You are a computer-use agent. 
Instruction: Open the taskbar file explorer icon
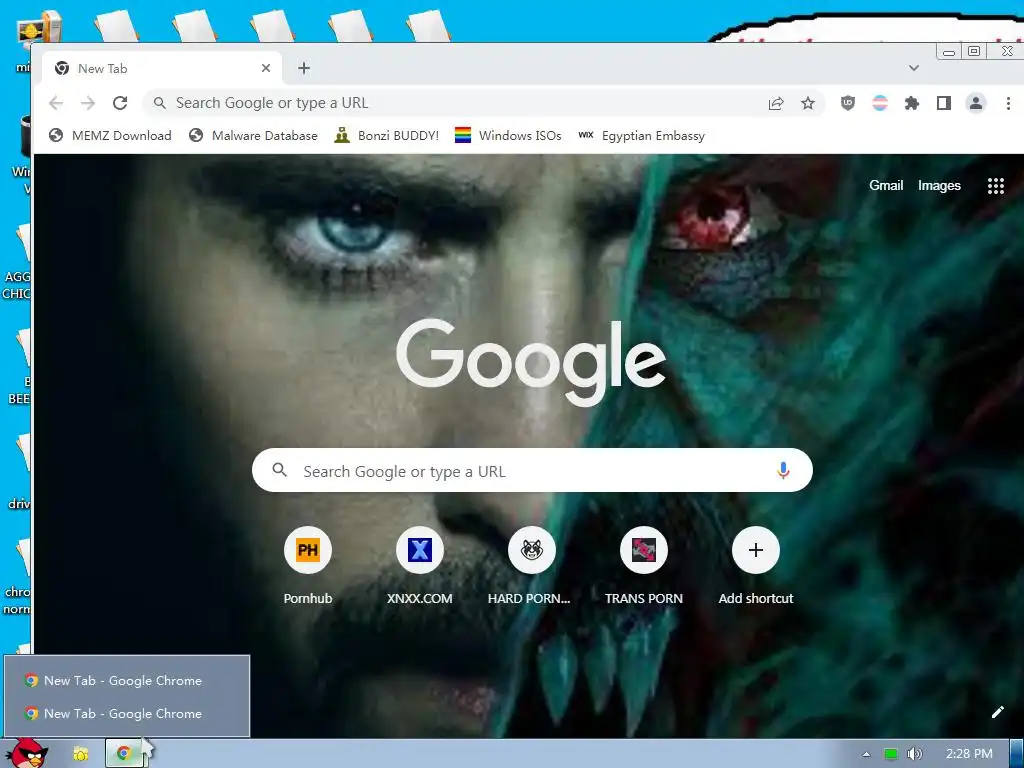click(x=81, y=754)
